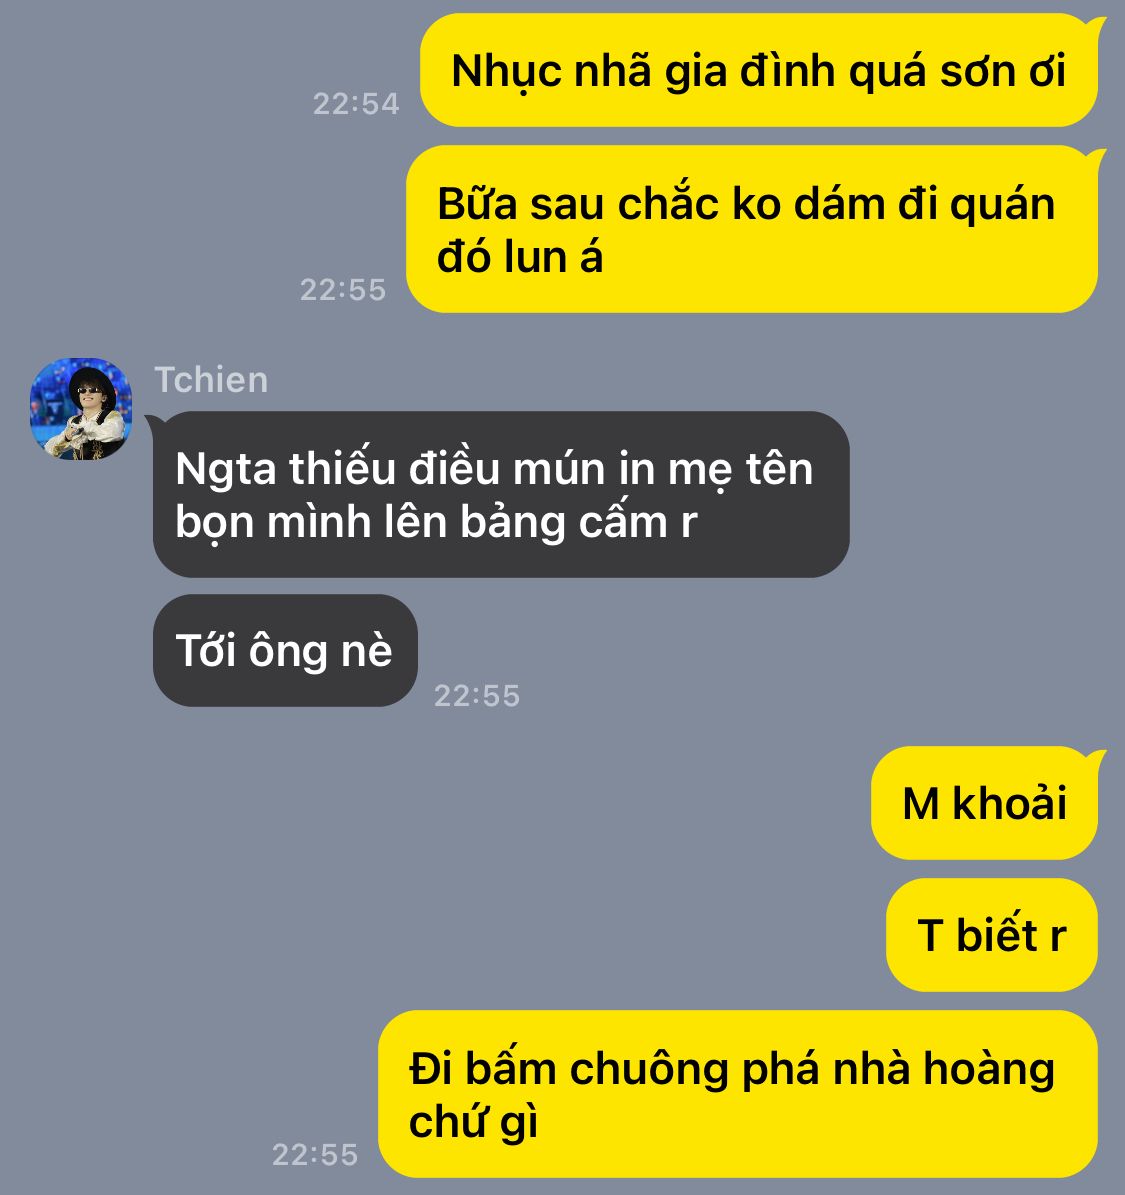
Task: Tap the sender name Tchien
Action: point(211,380)
